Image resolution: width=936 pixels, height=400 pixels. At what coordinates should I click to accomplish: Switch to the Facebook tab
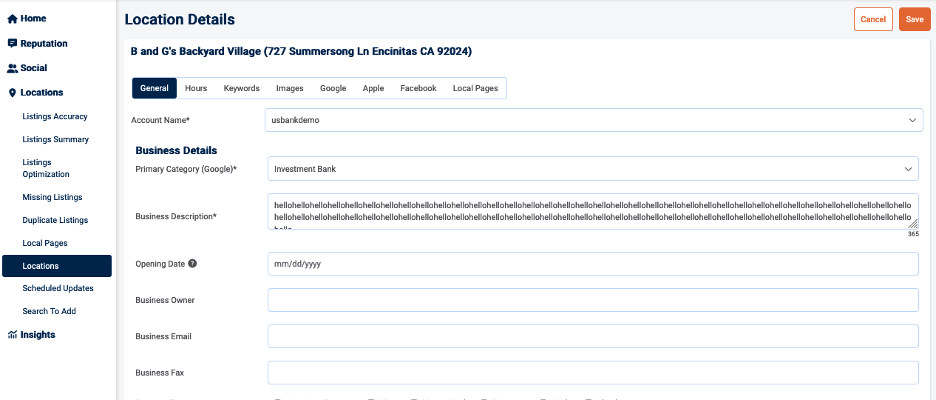[418, 88]
